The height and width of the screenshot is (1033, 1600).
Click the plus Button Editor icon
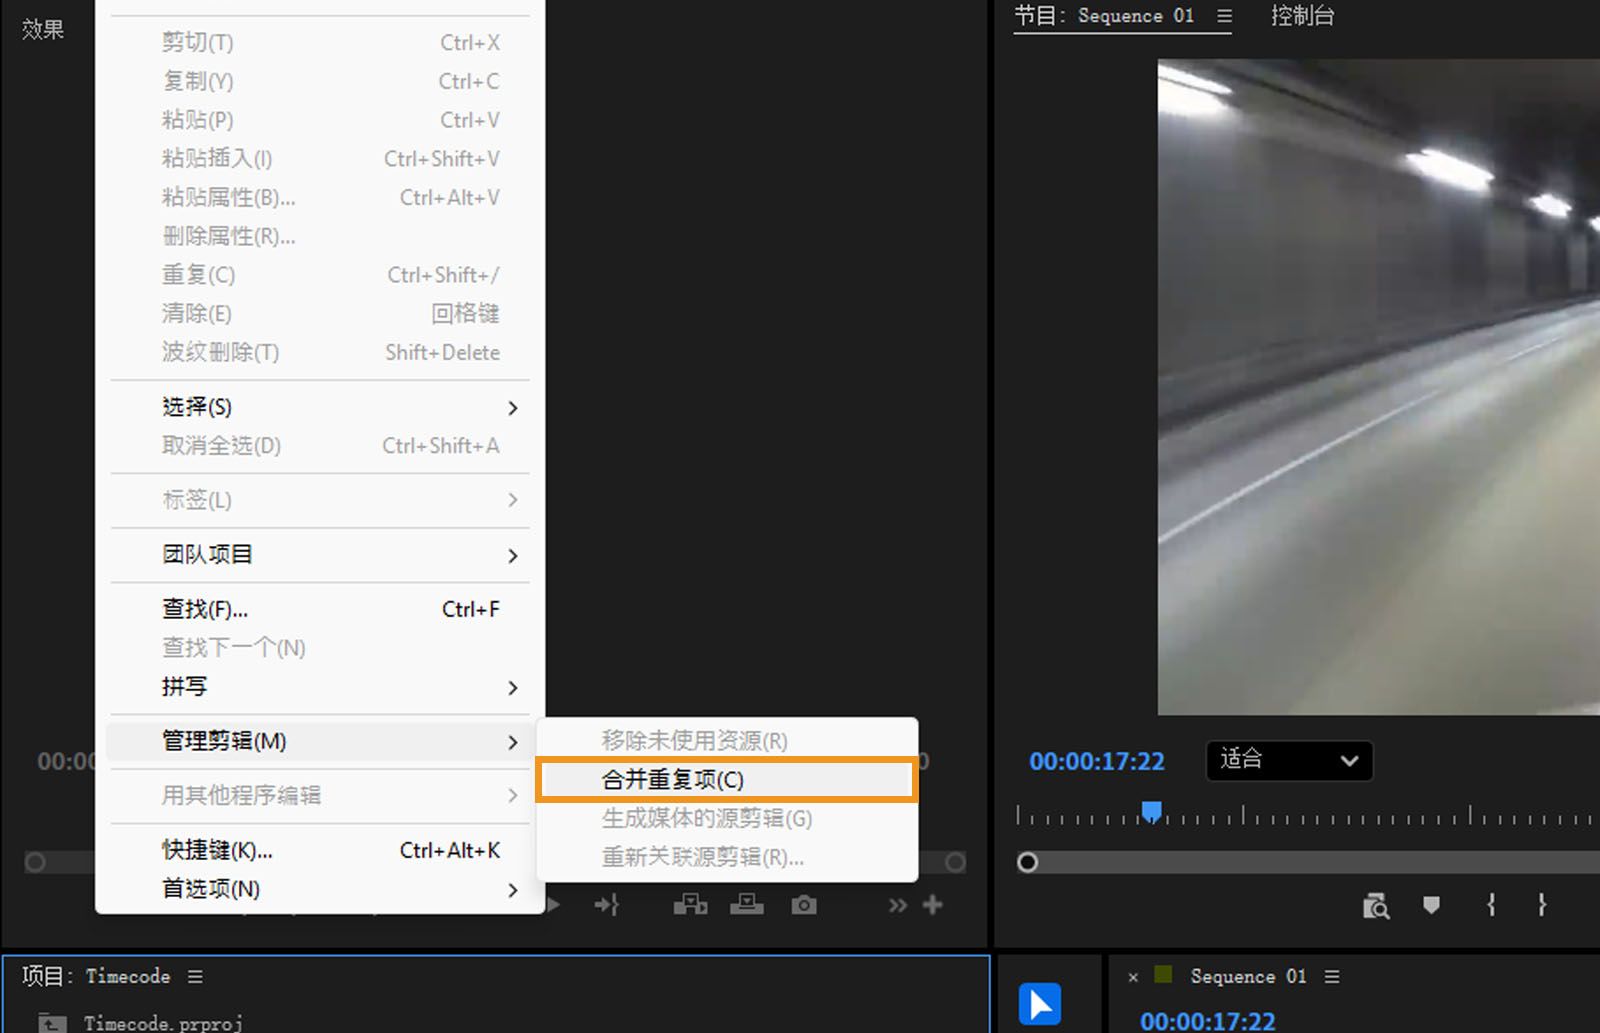(x=933, y=903)
